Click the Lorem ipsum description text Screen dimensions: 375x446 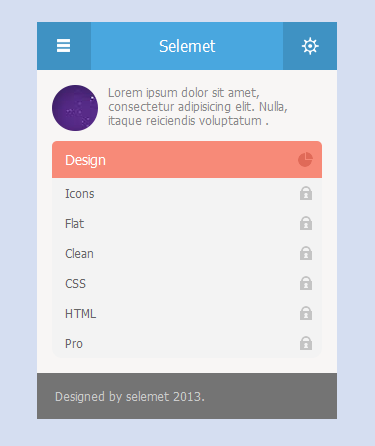(x=198, y=107)
